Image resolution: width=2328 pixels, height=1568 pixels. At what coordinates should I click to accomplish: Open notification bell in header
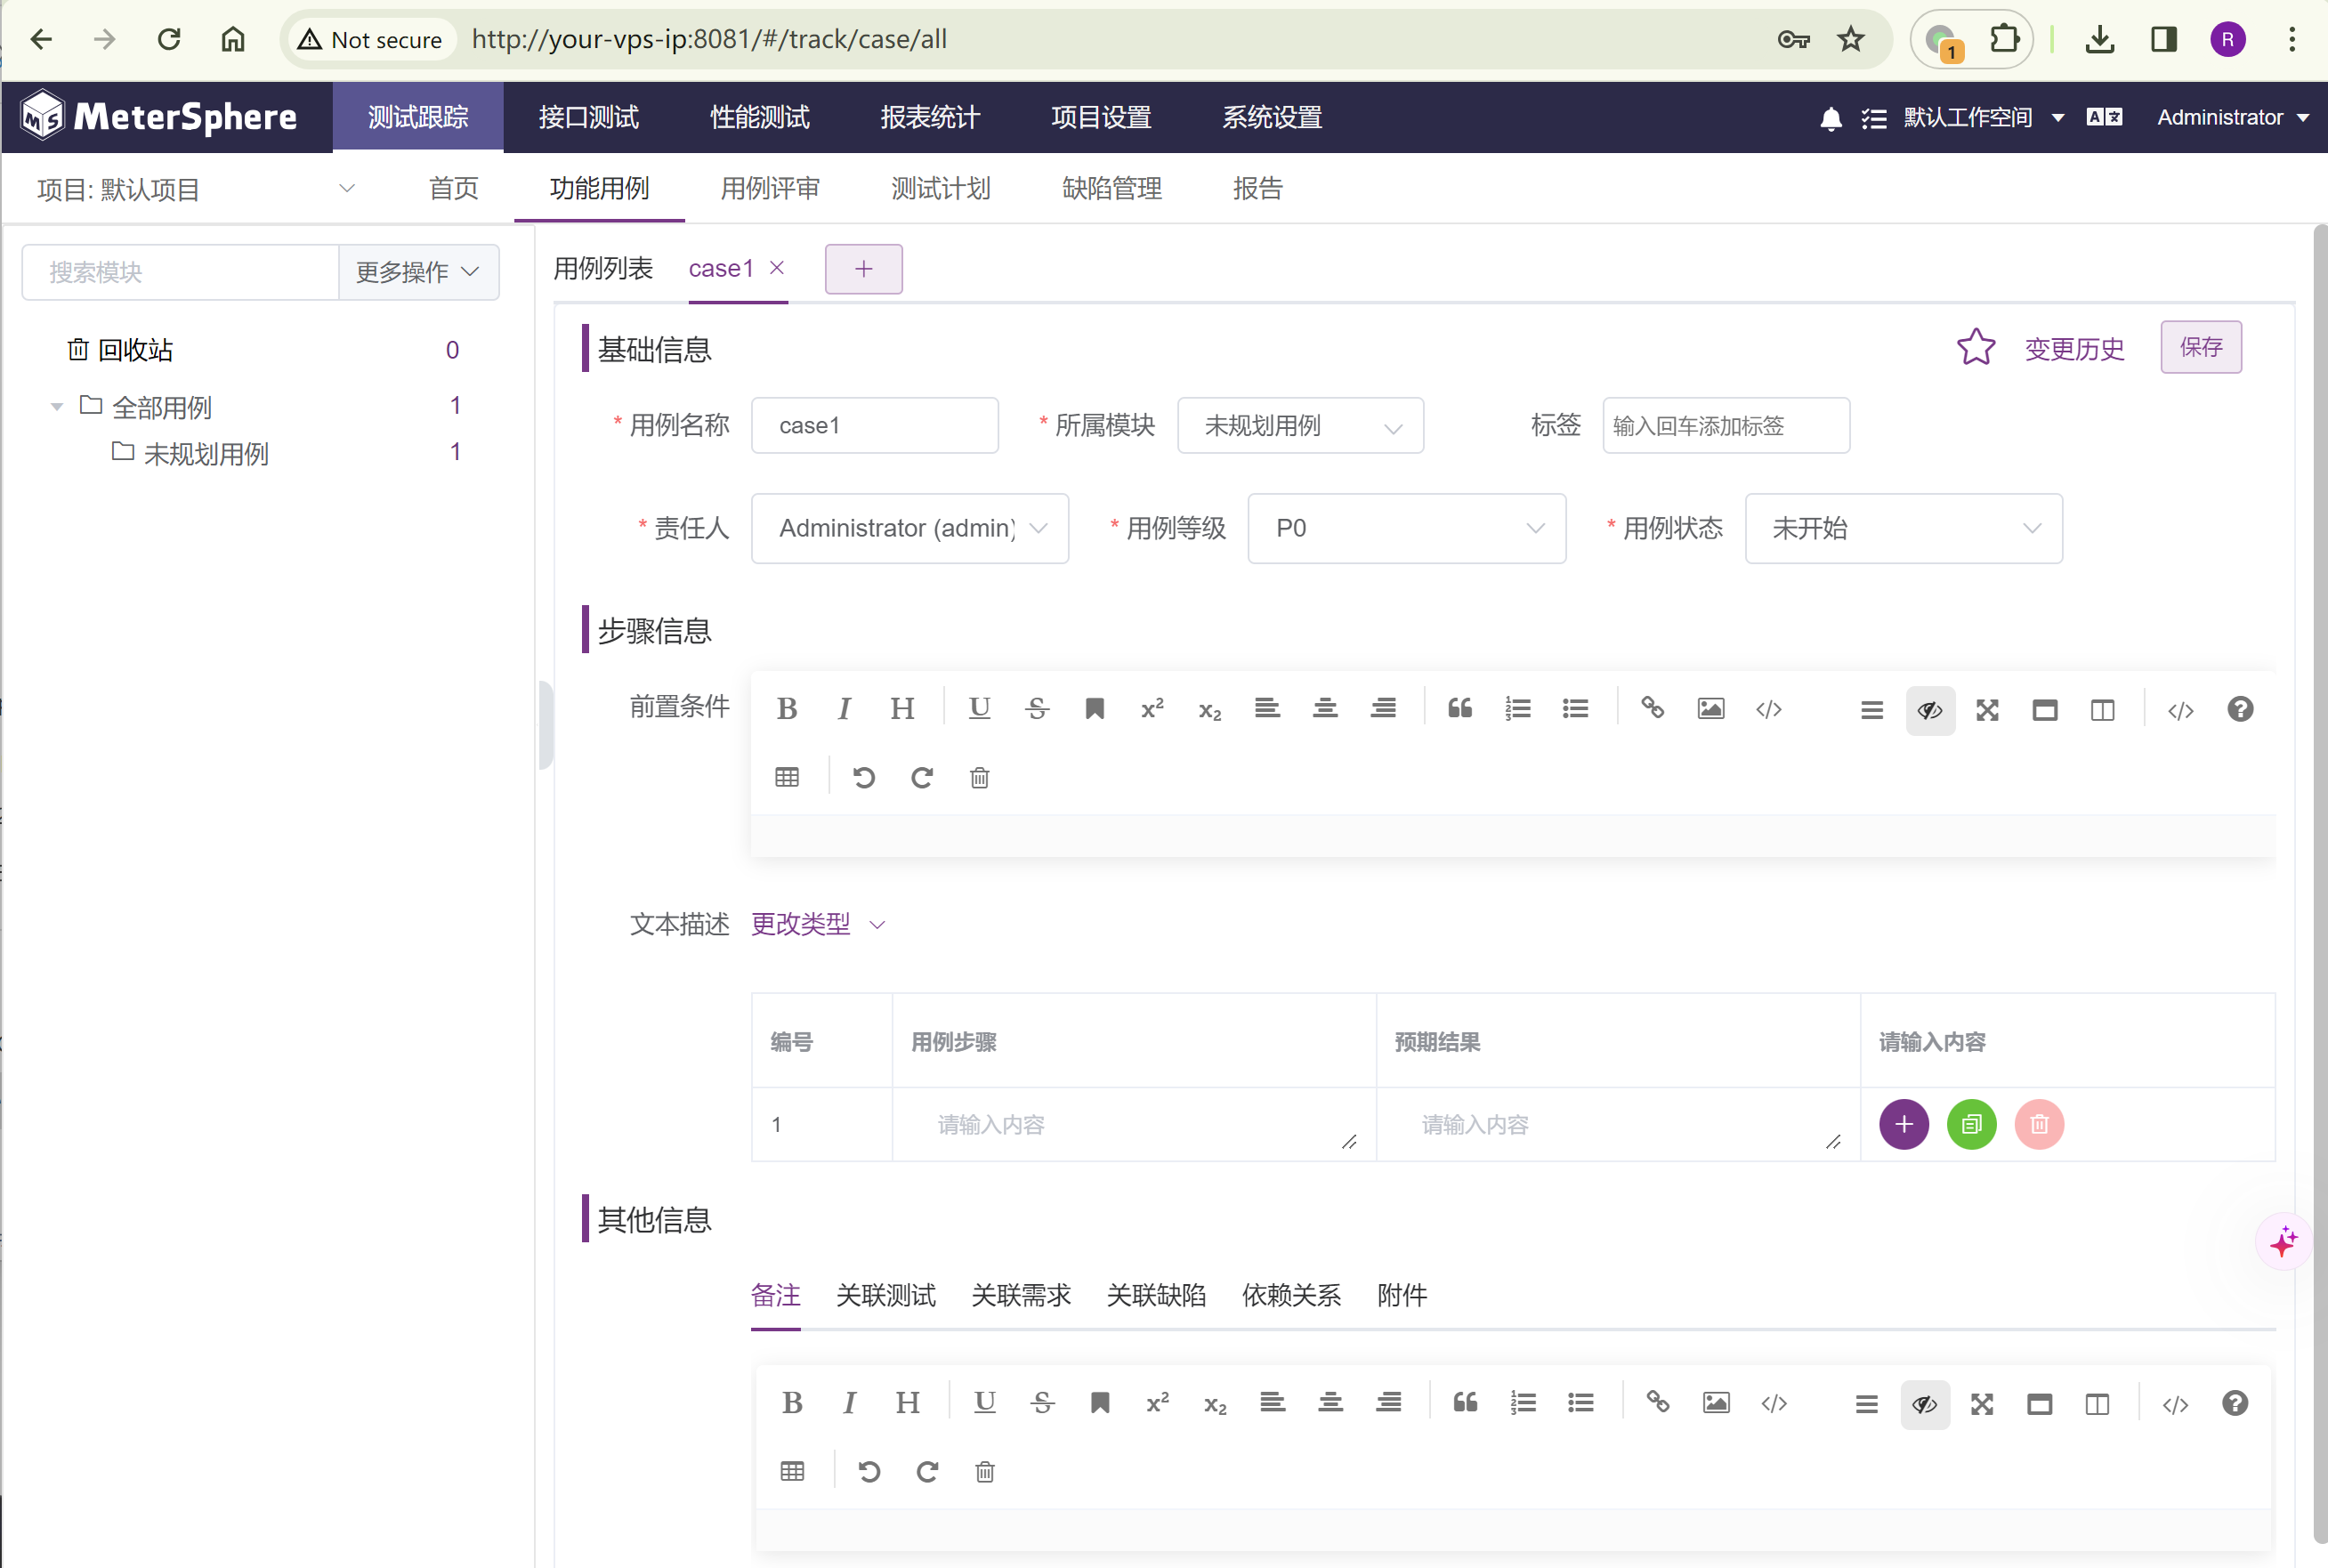click(x=1830, y=118)
